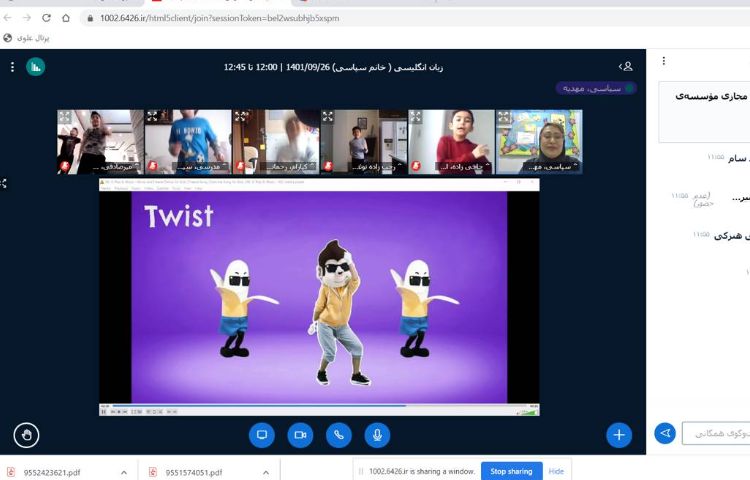Expand options for 9551574051.pdf download
This screenshot has width=750, height=480.
click(265, 472)
